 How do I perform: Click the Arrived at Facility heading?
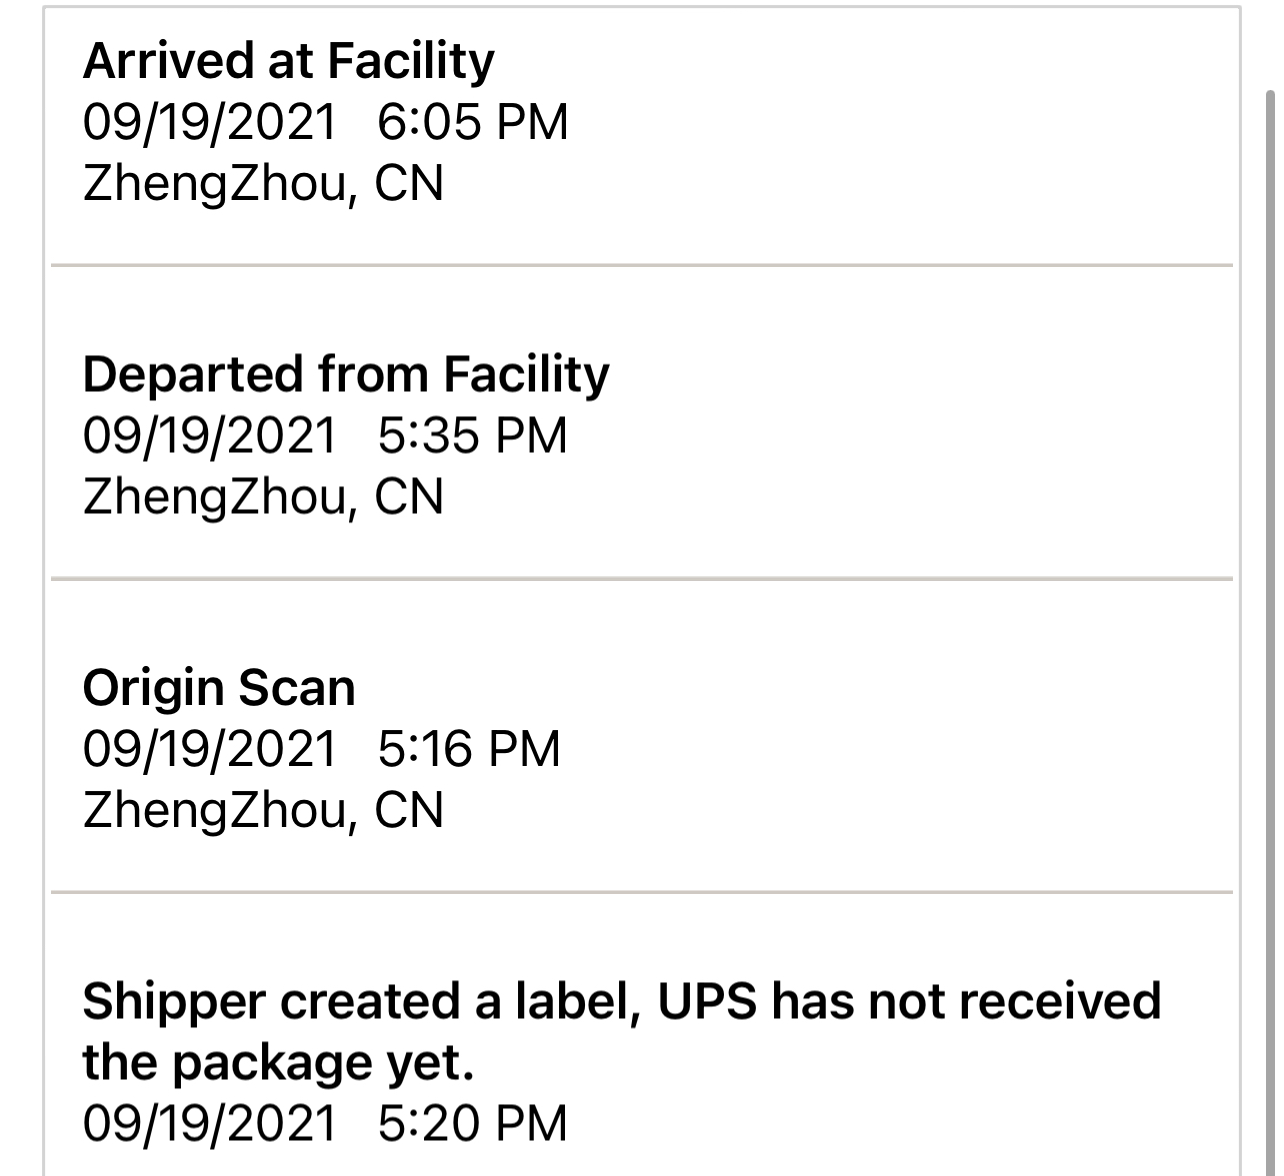pos(288,61)
